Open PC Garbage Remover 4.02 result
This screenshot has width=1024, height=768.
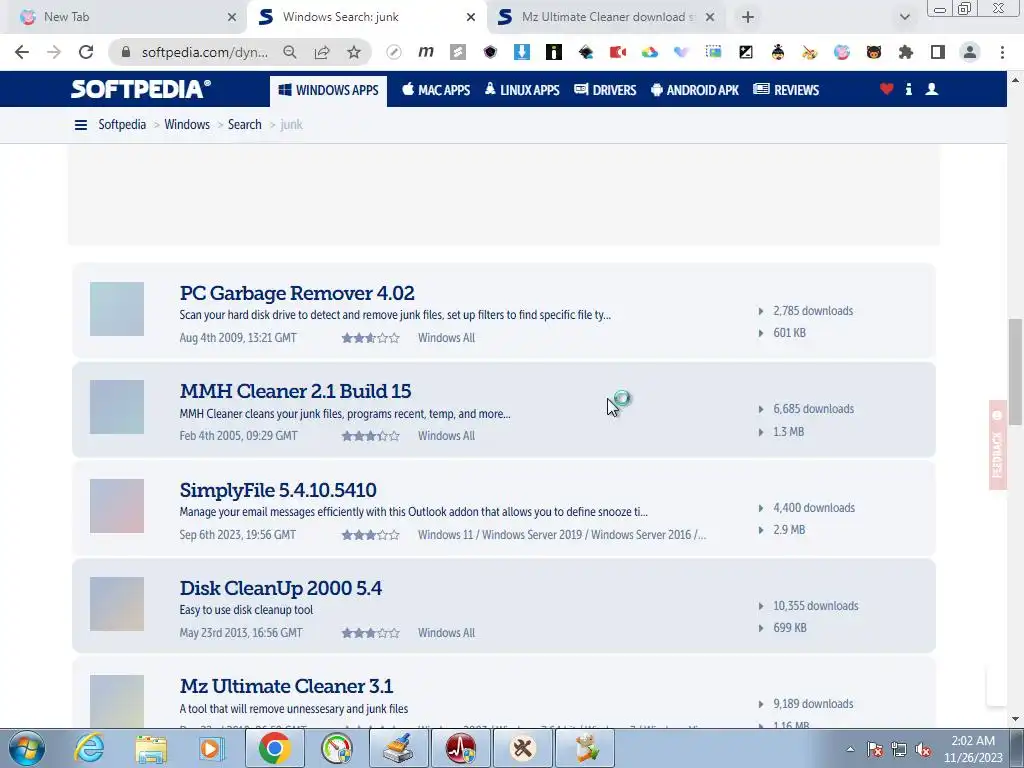297,293
